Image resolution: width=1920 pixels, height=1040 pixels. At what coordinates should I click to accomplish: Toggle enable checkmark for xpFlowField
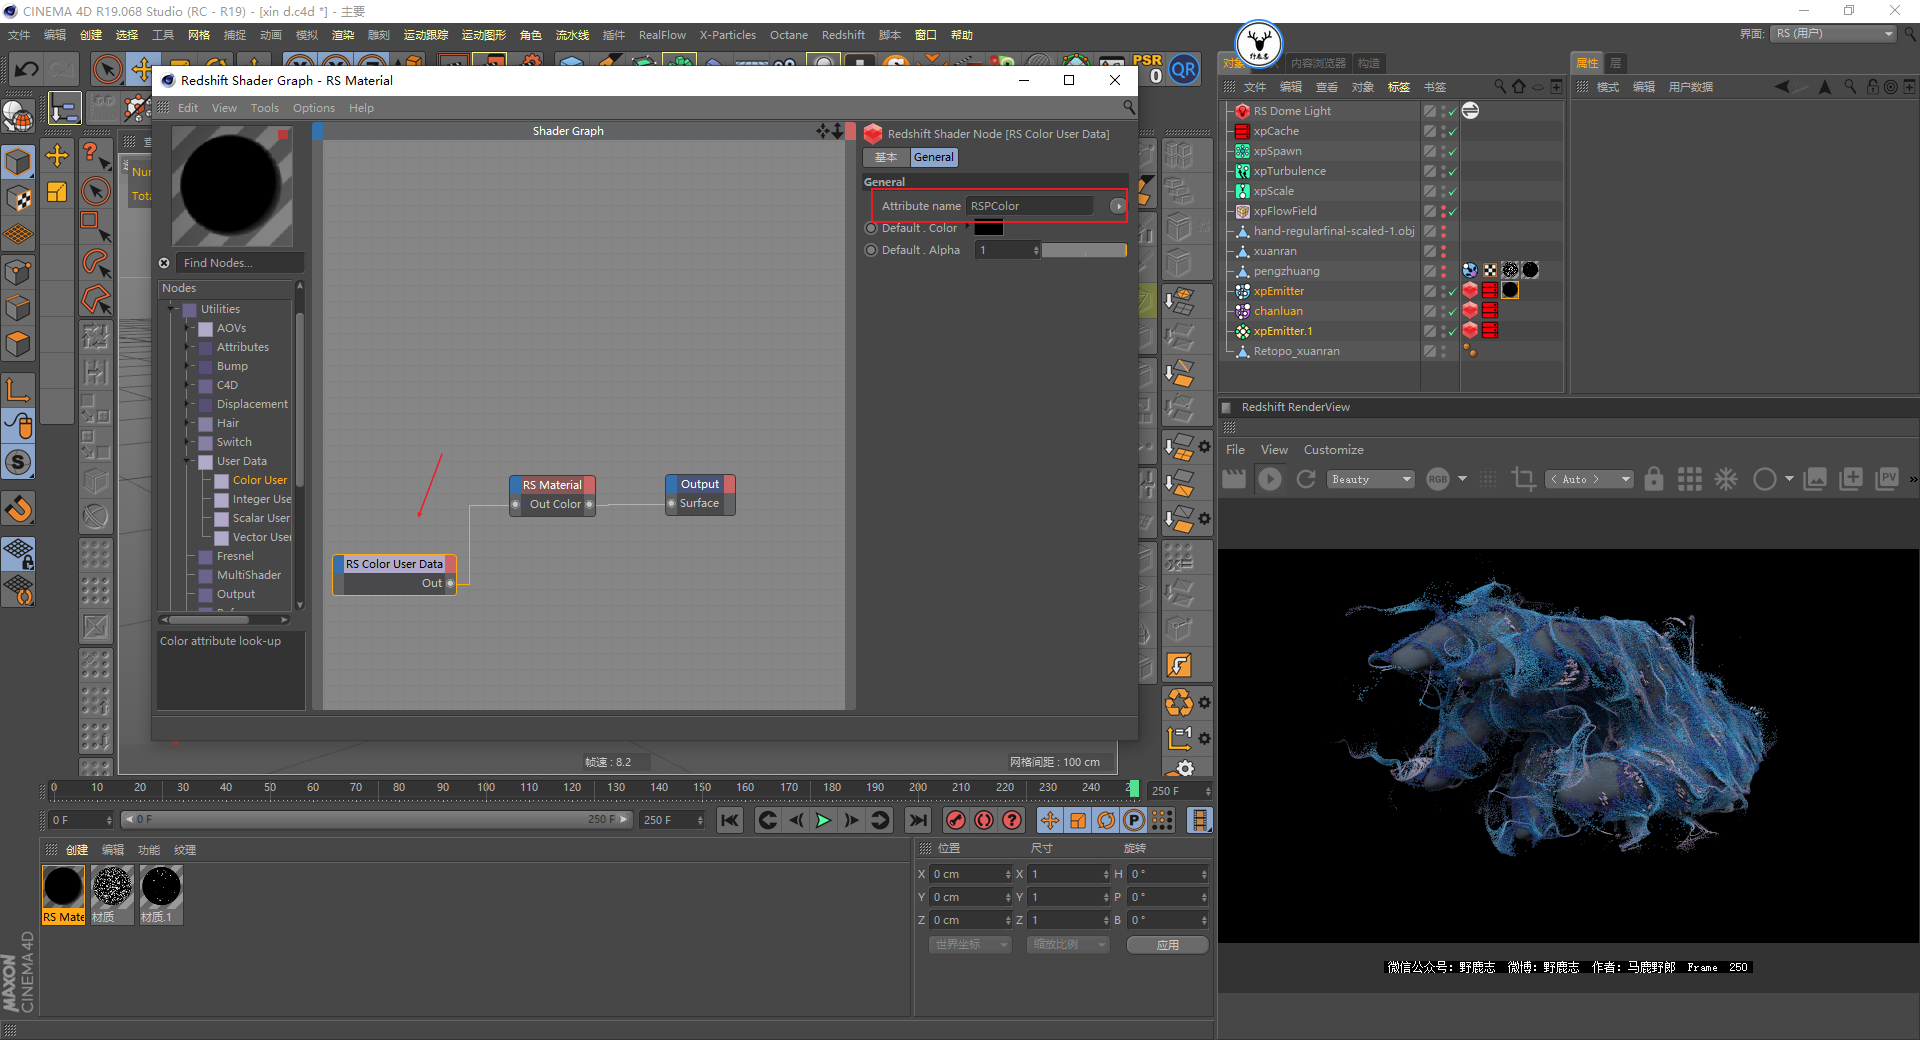[x=1453, y=211]
